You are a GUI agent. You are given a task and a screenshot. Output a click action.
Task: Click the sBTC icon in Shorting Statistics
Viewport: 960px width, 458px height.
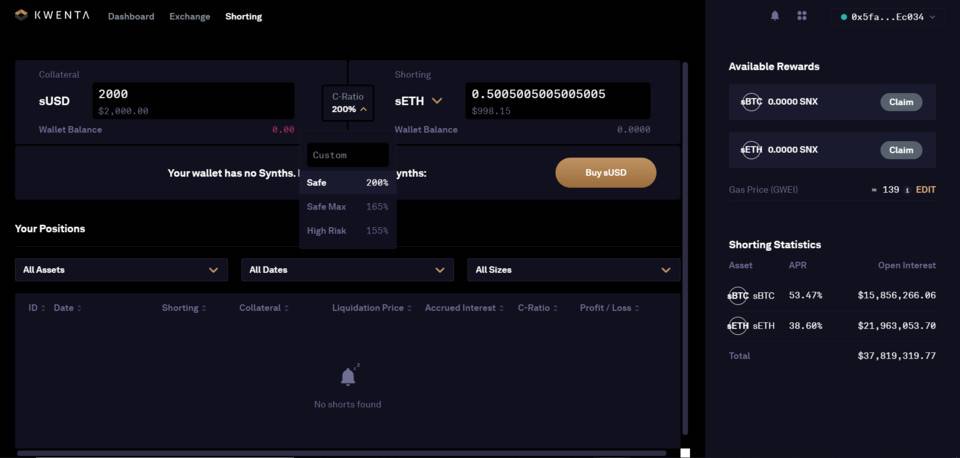click(738, 296)
